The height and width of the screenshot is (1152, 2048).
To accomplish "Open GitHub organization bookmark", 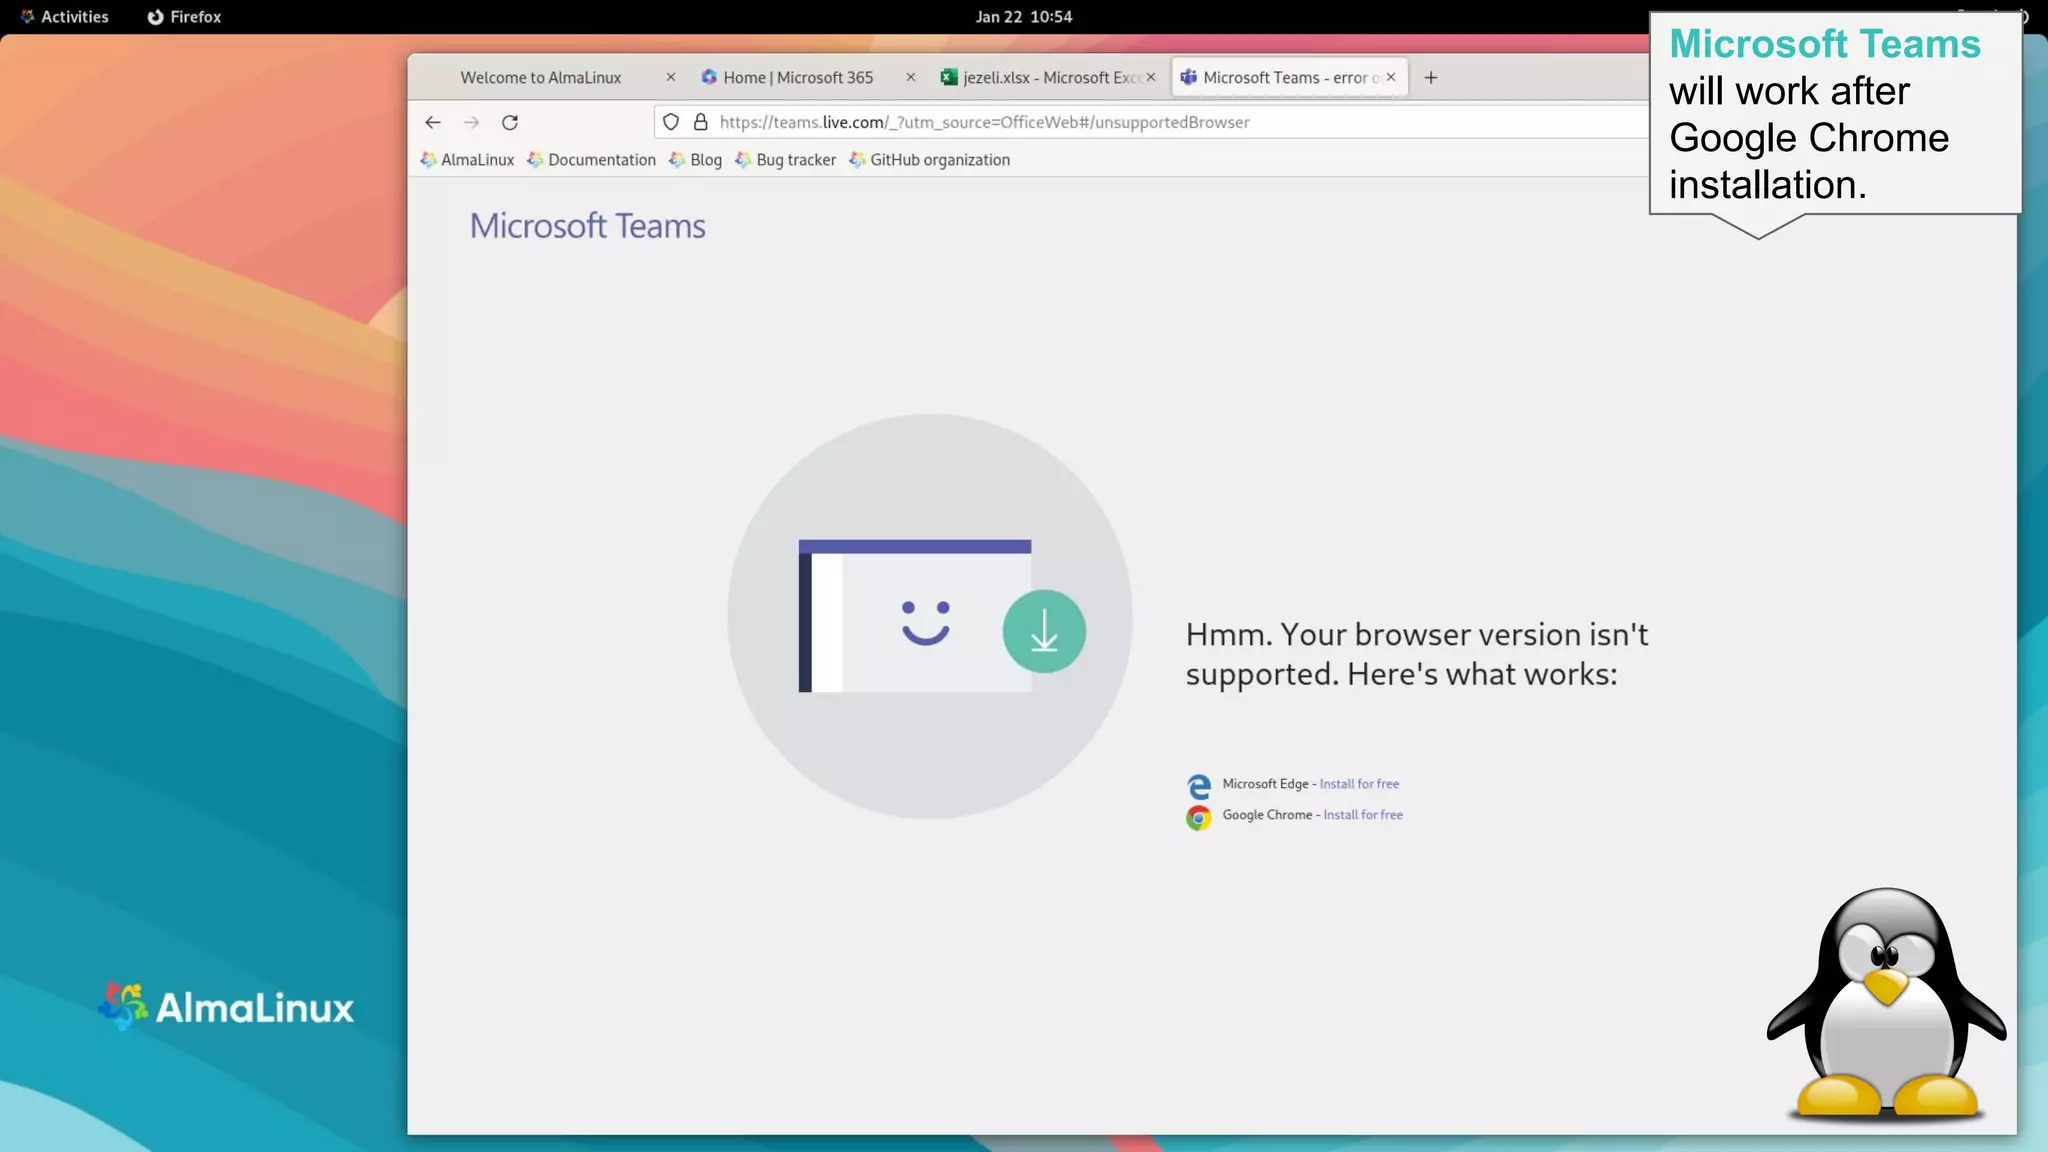I will [x=929, y=160].
